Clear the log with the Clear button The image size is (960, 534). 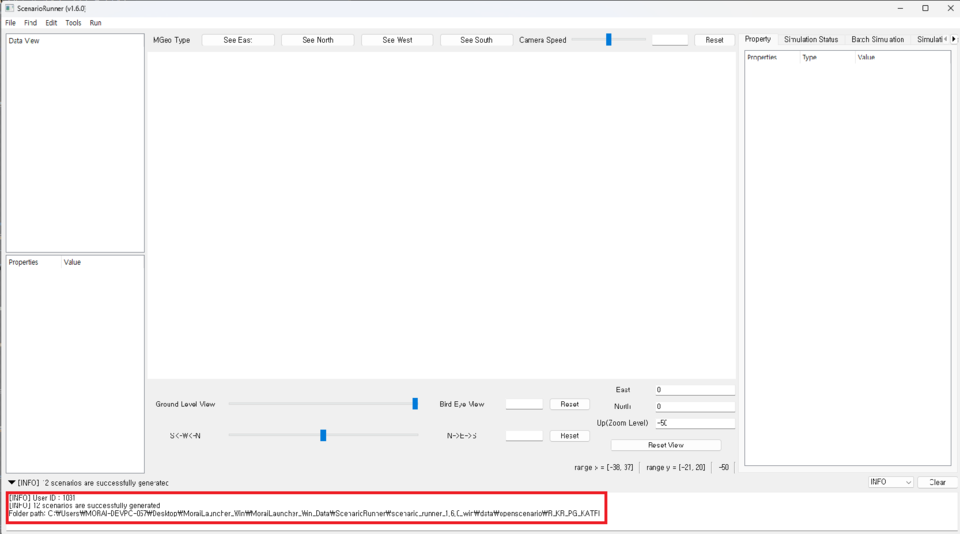coord(937,482)
